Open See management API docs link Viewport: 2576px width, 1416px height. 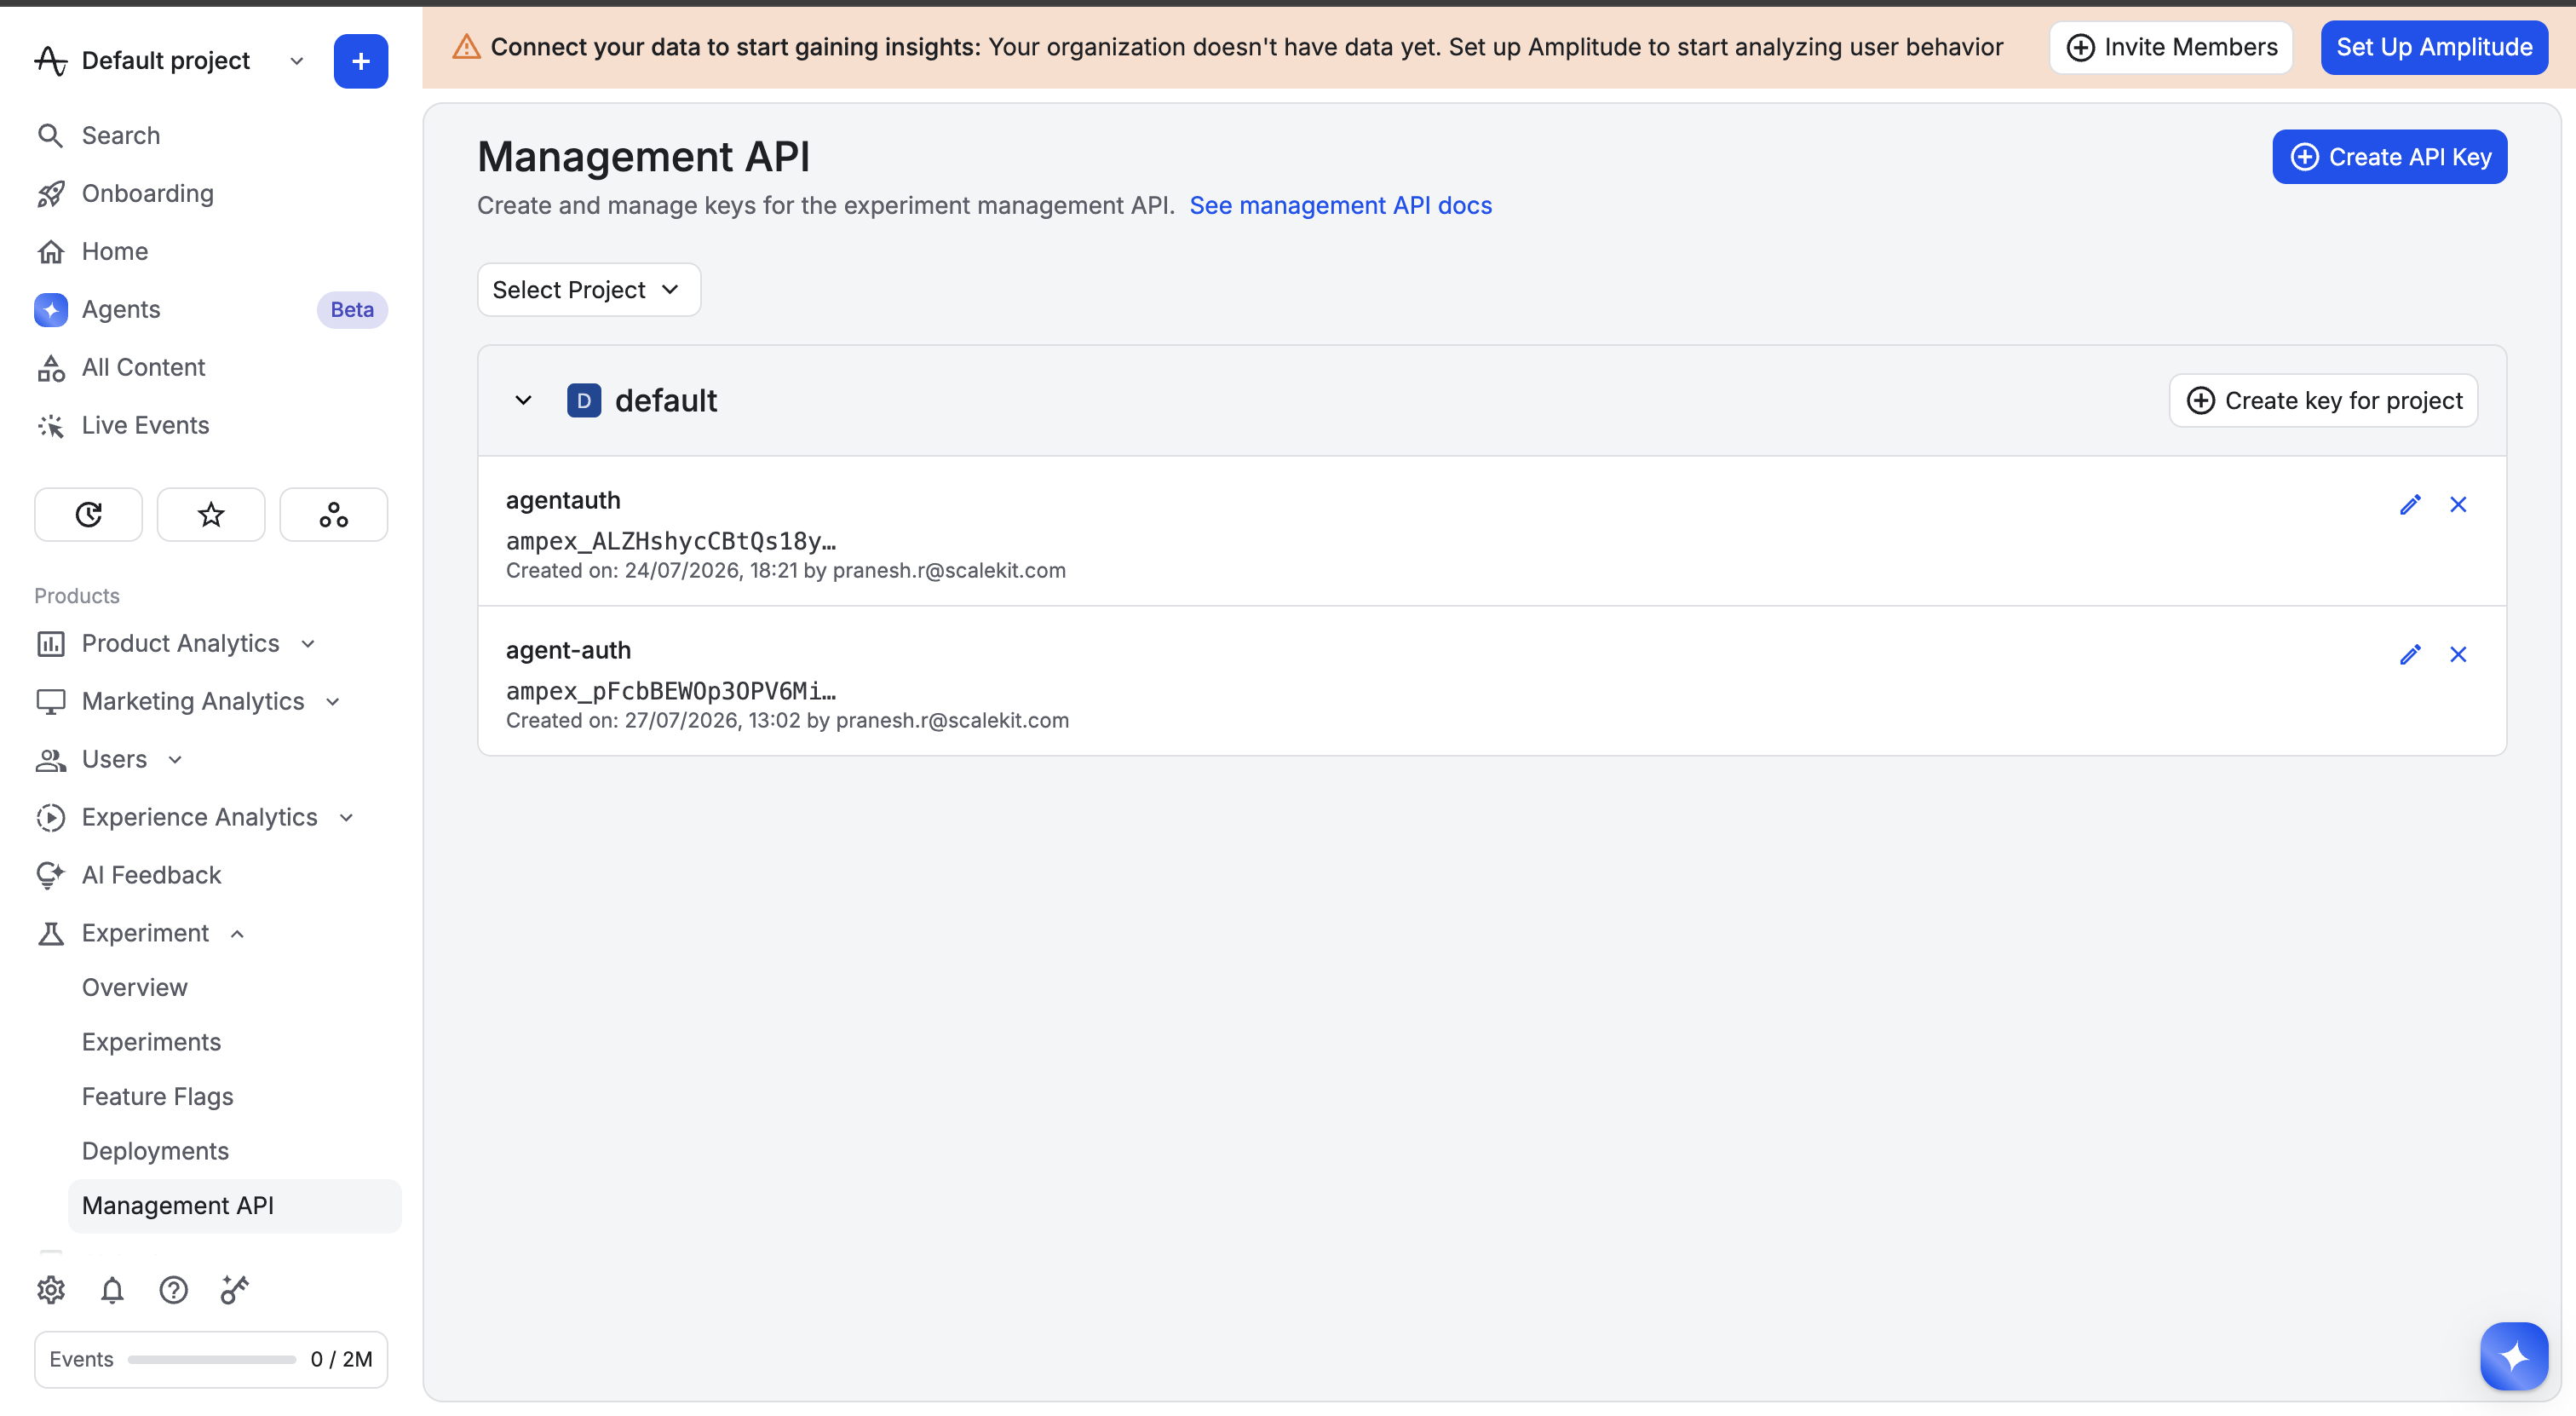[x=1340, y=205]
